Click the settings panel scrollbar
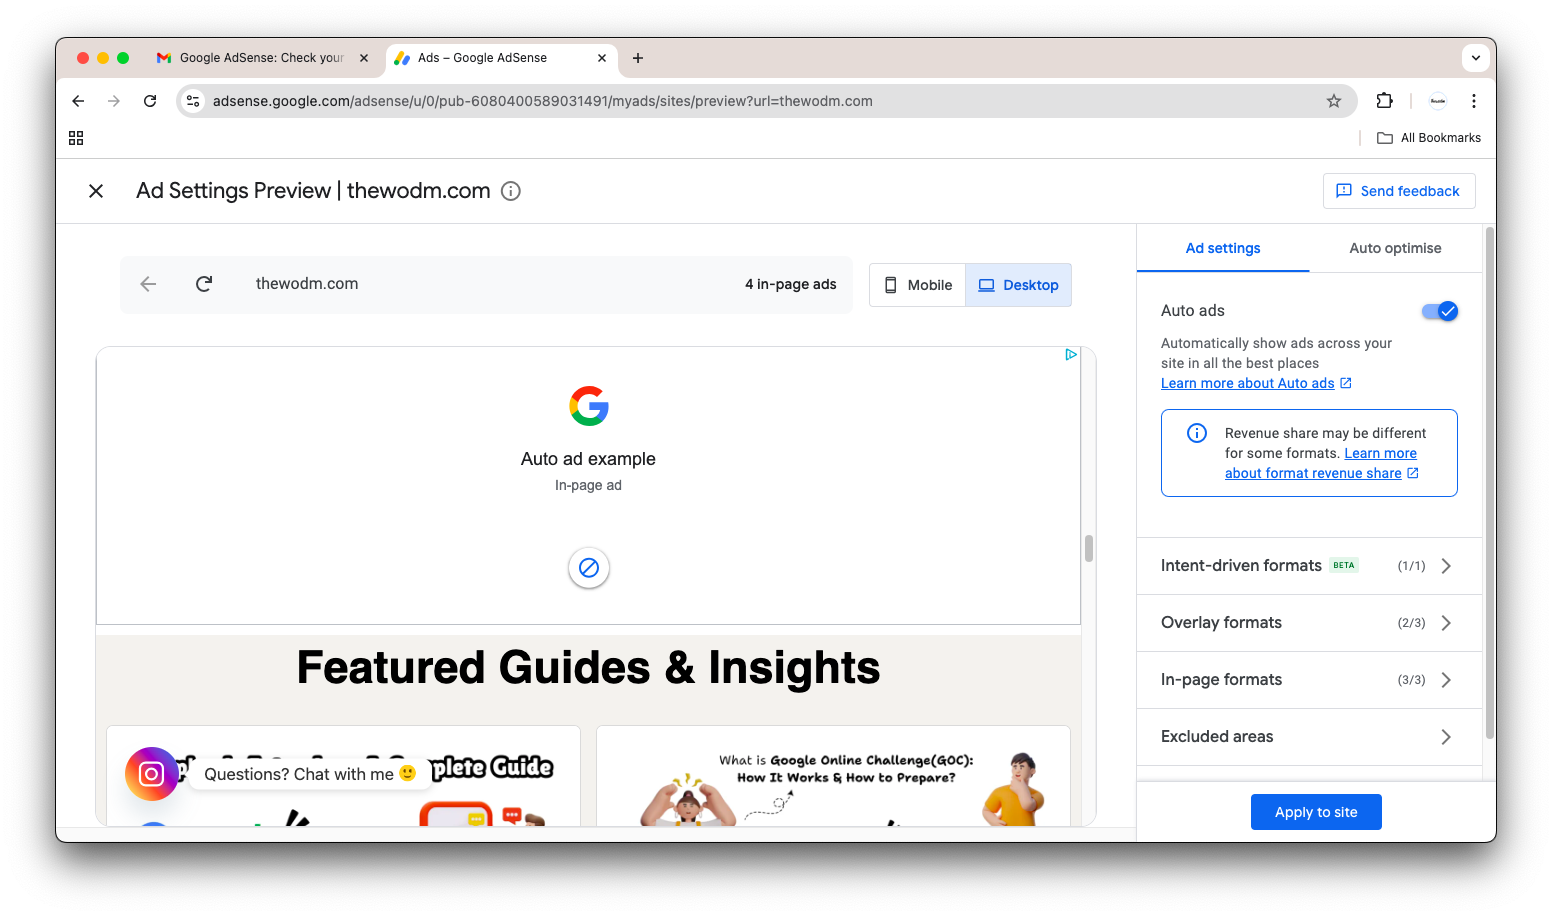The height and width of the screenshot is (916, 1552). coord(1490,483)
